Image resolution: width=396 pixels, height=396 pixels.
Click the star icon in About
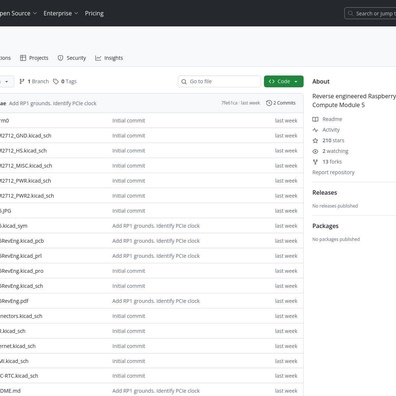tap(315, 140)
